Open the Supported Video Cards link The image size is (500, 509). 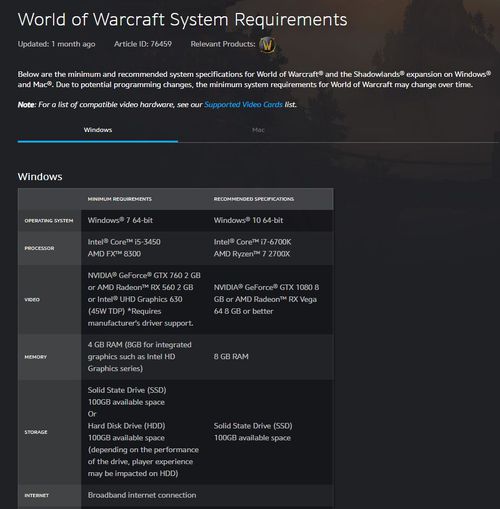coord(243,104)
